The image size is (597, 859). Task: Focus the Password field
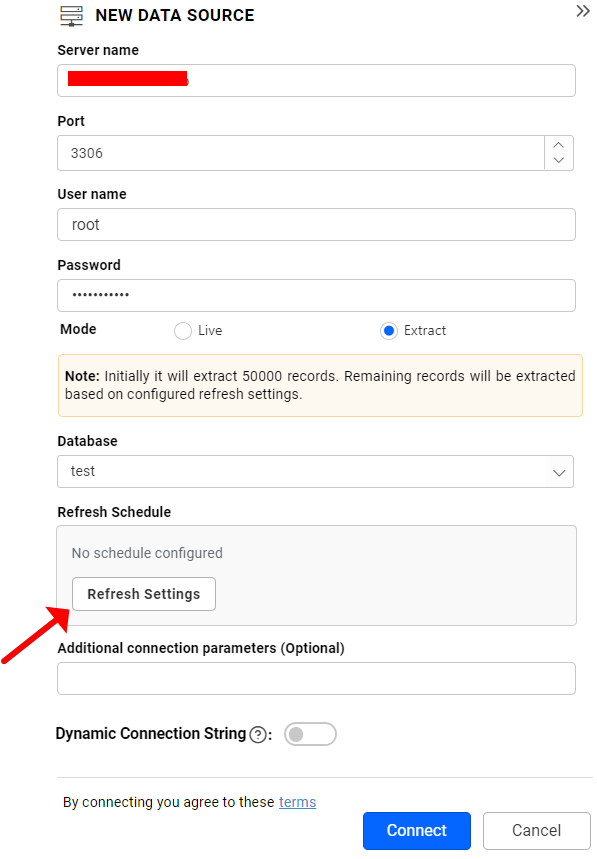316,295
